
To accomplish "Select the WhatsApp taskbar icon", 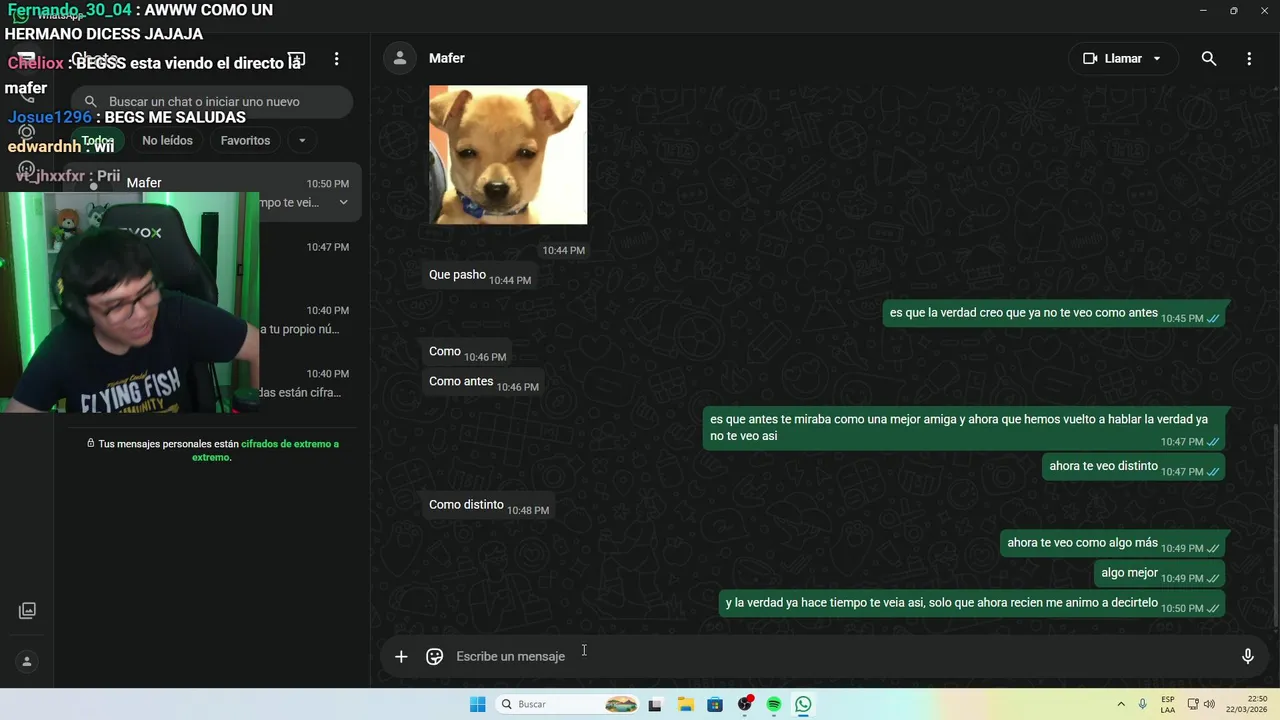I will tap(803, 704).
